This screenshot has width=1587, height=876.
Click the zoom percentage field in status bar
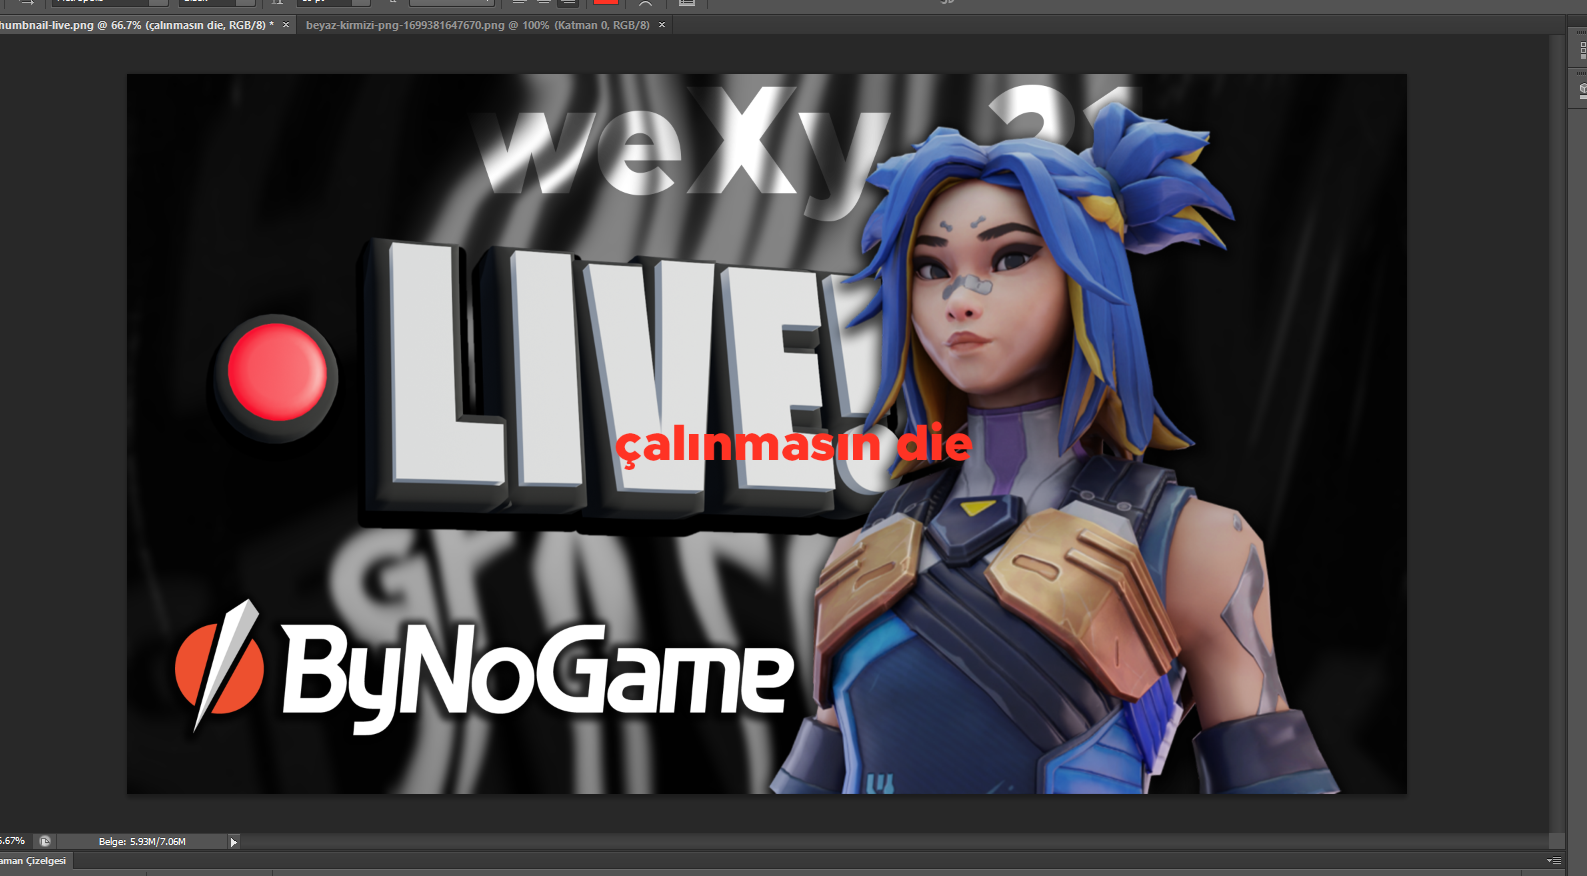pyautogui.click(x=13, y=841)
